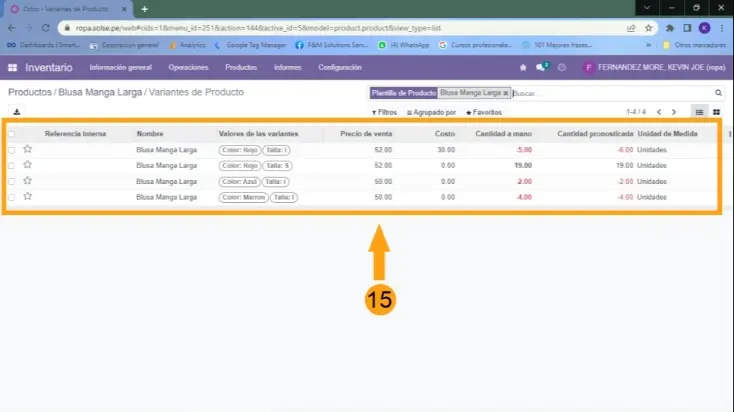Image resolution: width=734 pixels, height=412 pixels.
Task: Open the activities clock icon
Action: tap(561, 67)
